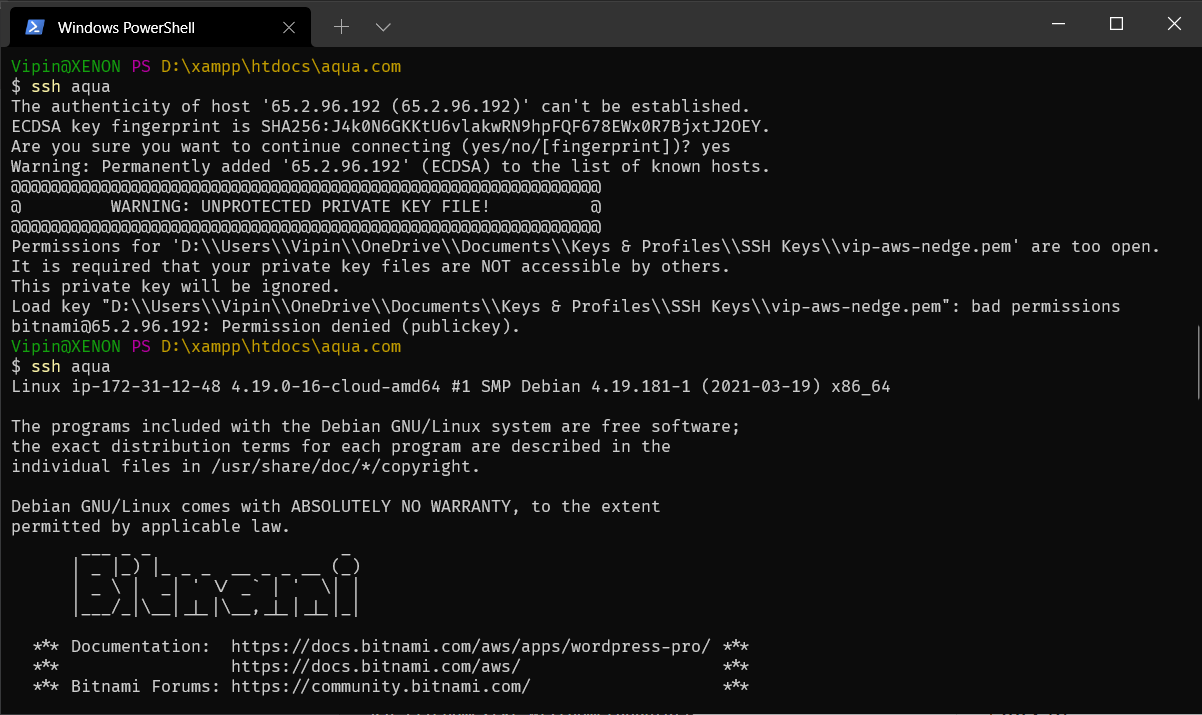This screenshot has height=715, width=1202.
Task: Click the 'Are you sure you want to continue' prompt
Action: [x=371, y=147]
